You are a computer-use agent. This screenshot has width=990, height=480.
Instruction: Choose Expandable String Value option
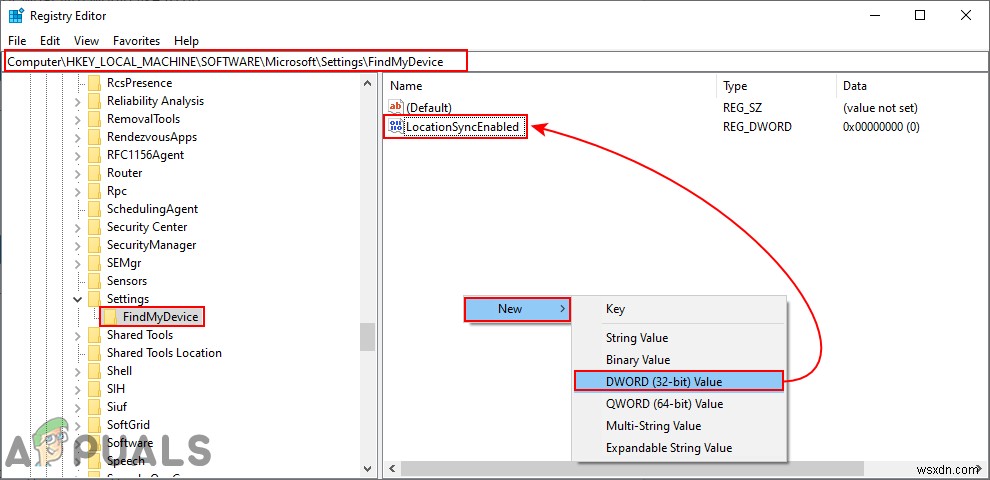point(678,448)
